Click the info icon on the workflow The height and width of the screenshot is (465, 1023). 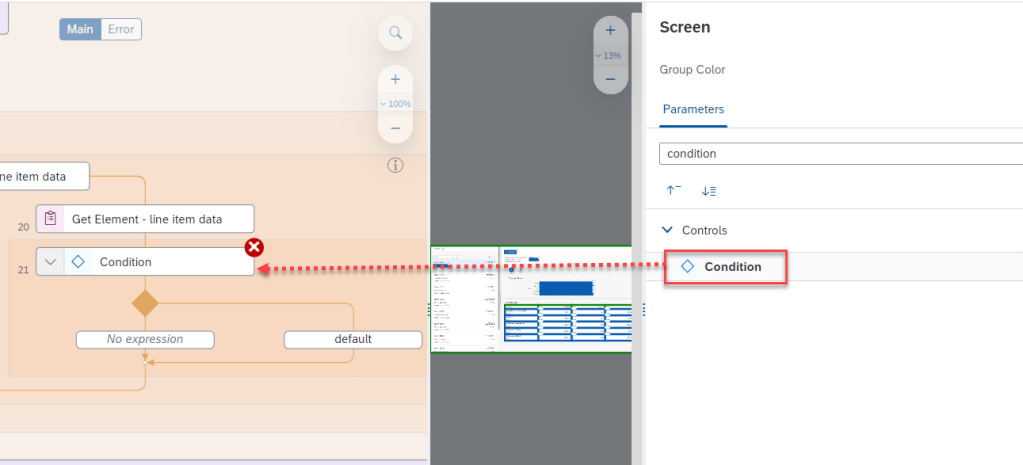[x=395, y=166]
